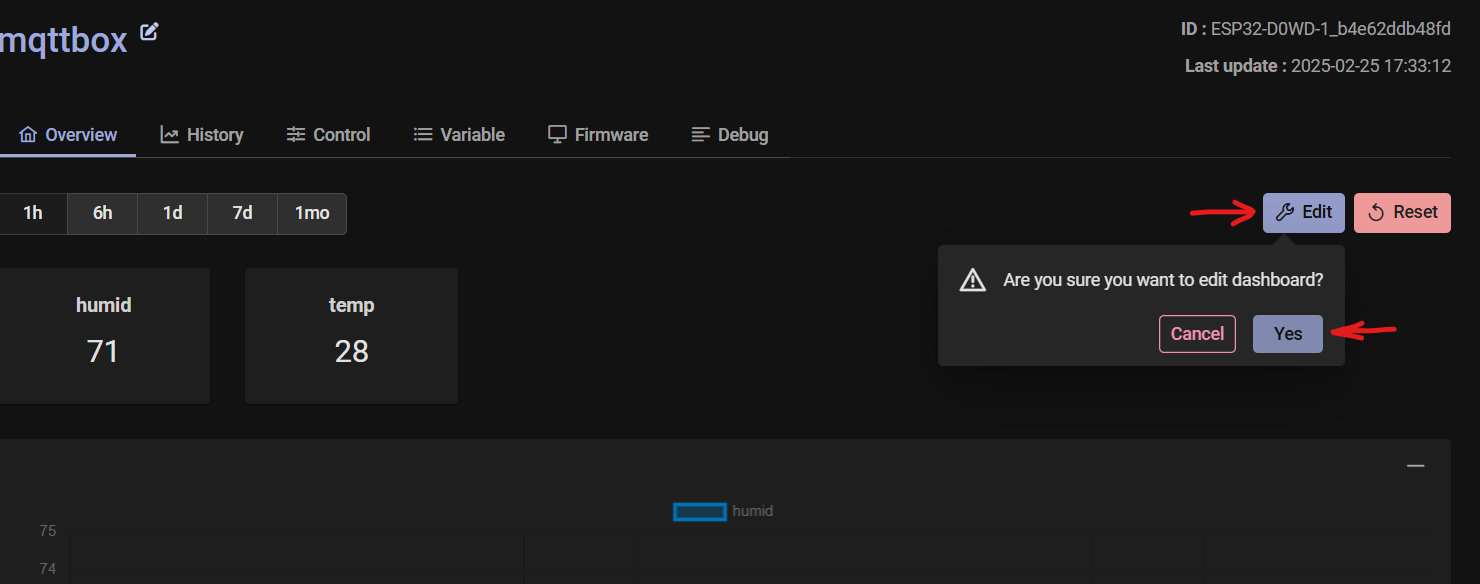
Task: Collapse the humid chart panel
Action: click(1415, 465)
